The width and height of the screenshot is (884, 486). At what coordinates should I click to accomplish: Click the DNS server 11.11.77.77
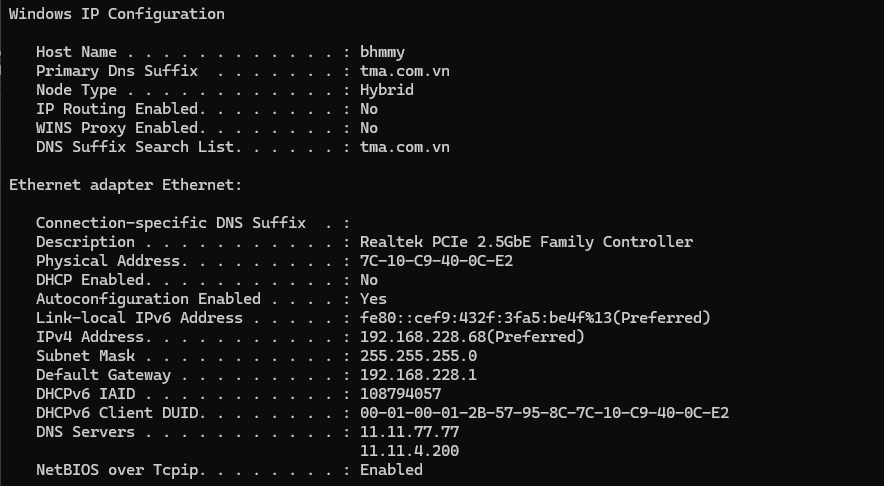(409, 432)
